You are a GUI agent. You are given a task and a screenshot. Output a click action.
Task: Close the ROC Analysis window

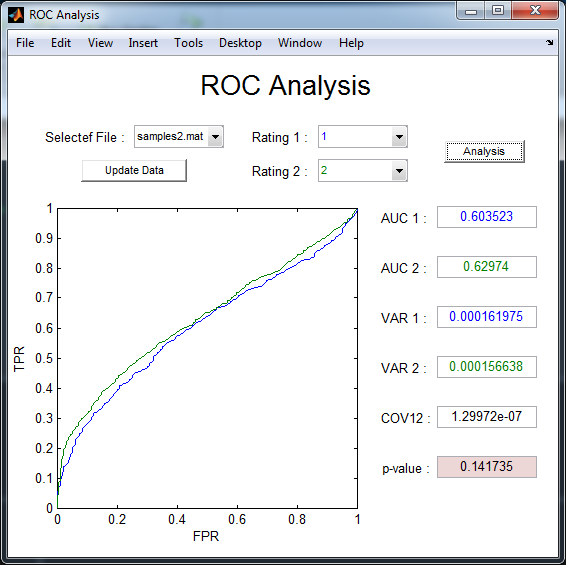coord(535,10)
